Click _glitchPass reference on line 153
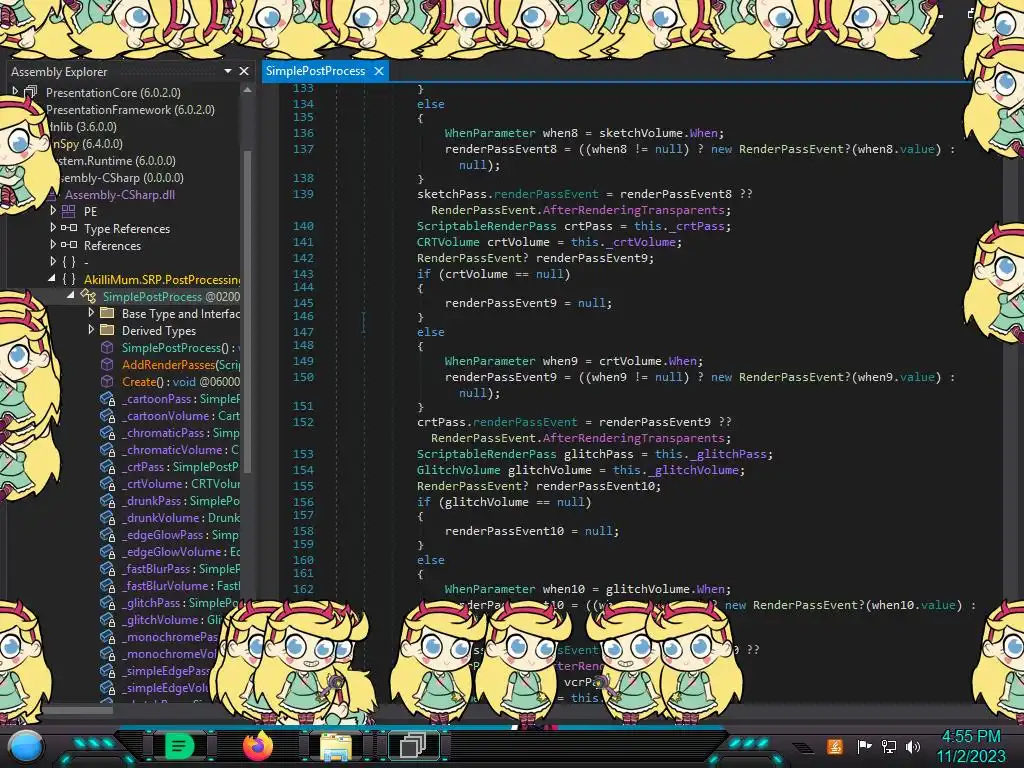 coord(728,454)
